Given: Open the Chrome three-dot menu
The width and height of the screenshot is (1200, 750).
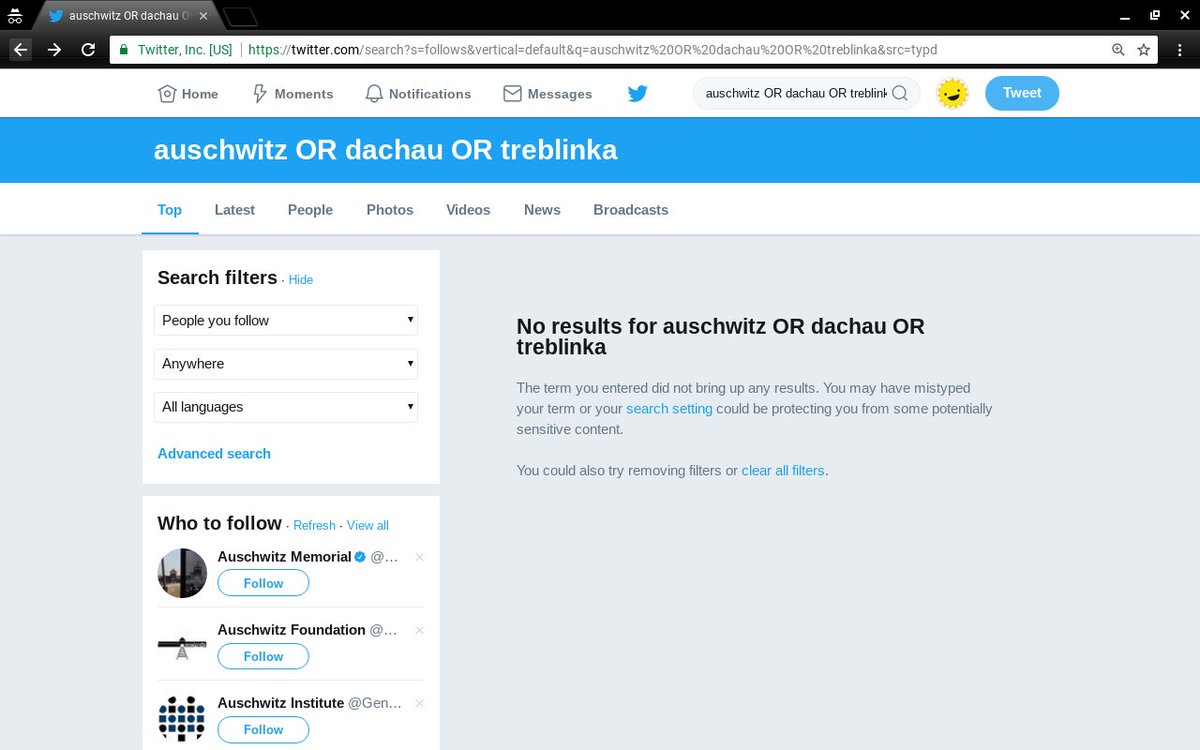Looking at the screenshot, I should tap(1181, 49).
